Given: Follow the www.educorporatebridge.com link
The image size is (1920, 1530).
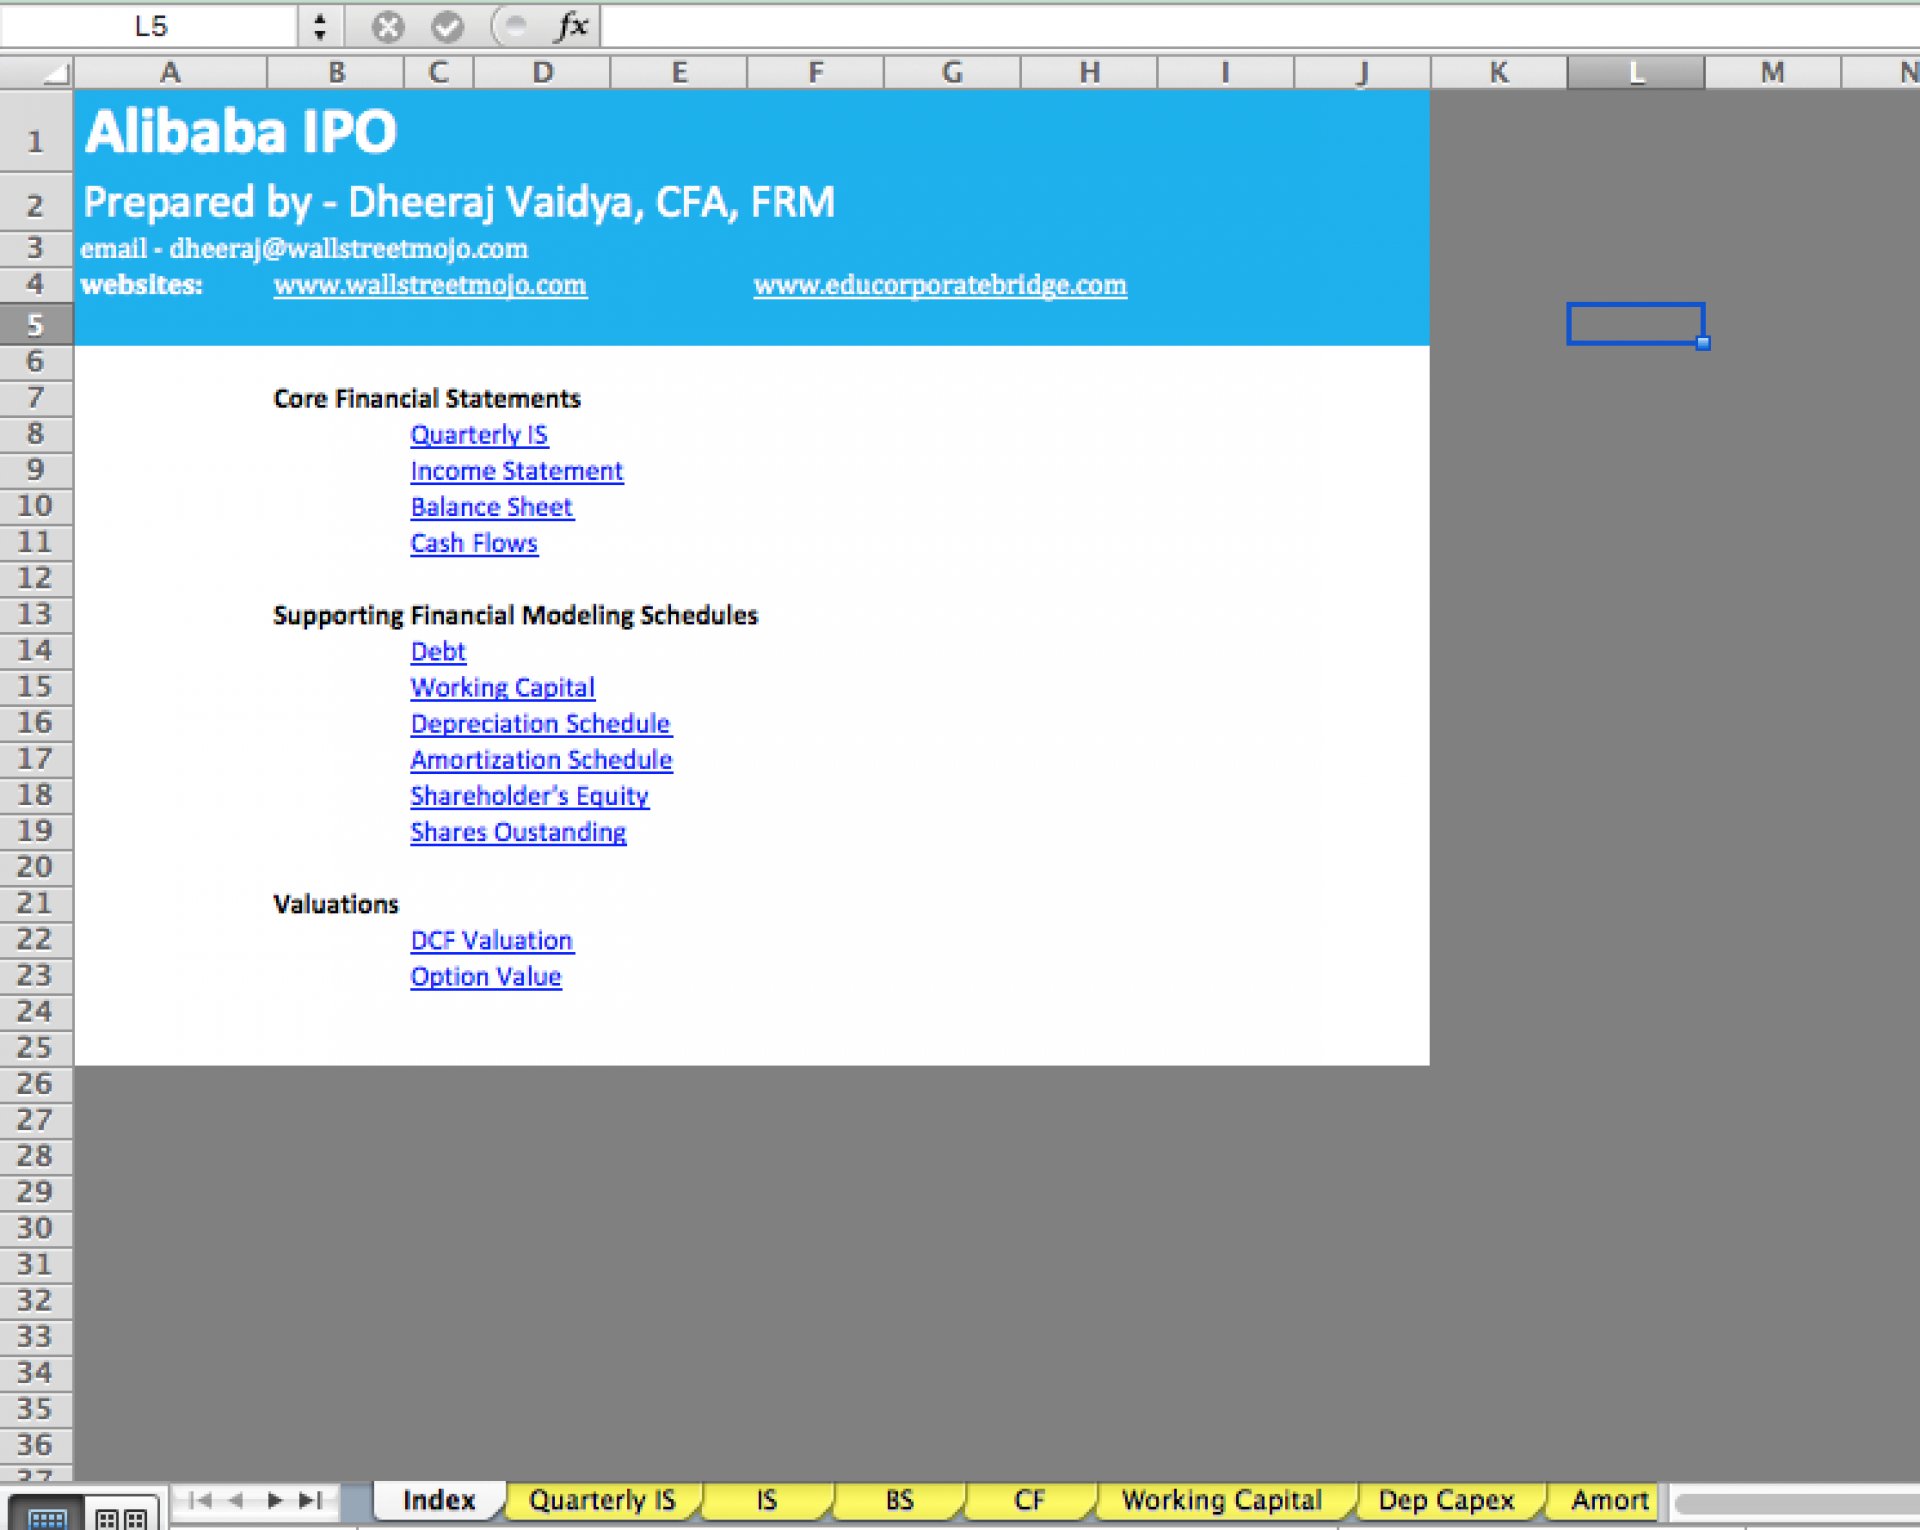Looking at the screenshot, I should click(x=940, y=285).
